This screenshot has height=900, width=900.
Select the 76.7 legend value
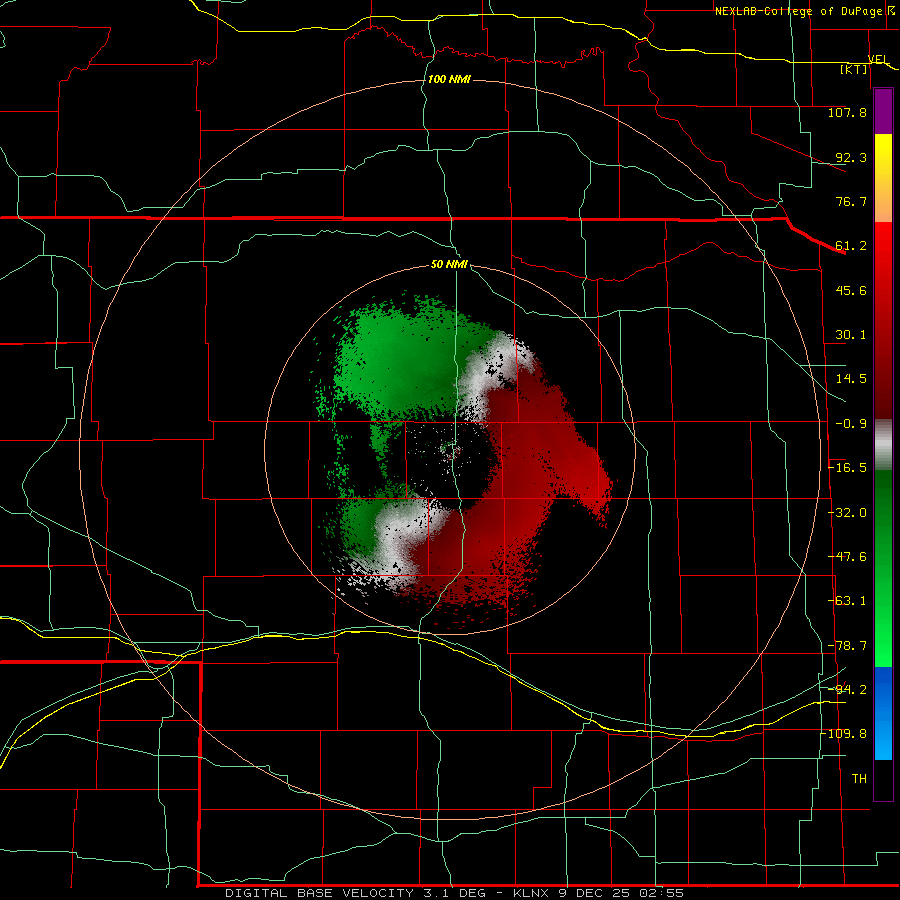point(851,201)
